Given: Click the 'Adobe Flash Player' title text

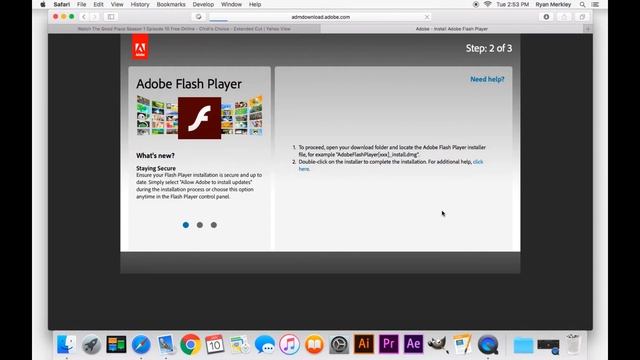Looking at the screenshot, I should [x=189, y=84].
